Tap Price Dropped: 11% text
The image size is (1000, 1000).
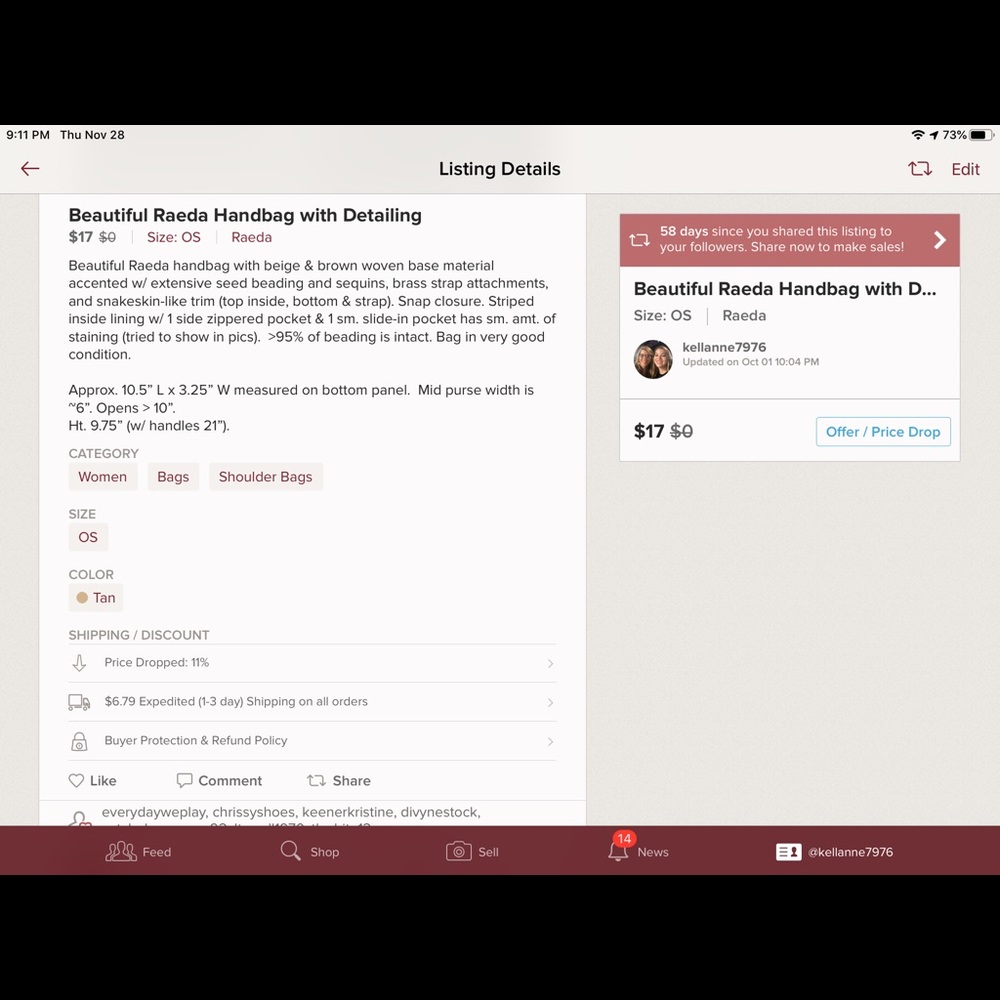point(157,663)
